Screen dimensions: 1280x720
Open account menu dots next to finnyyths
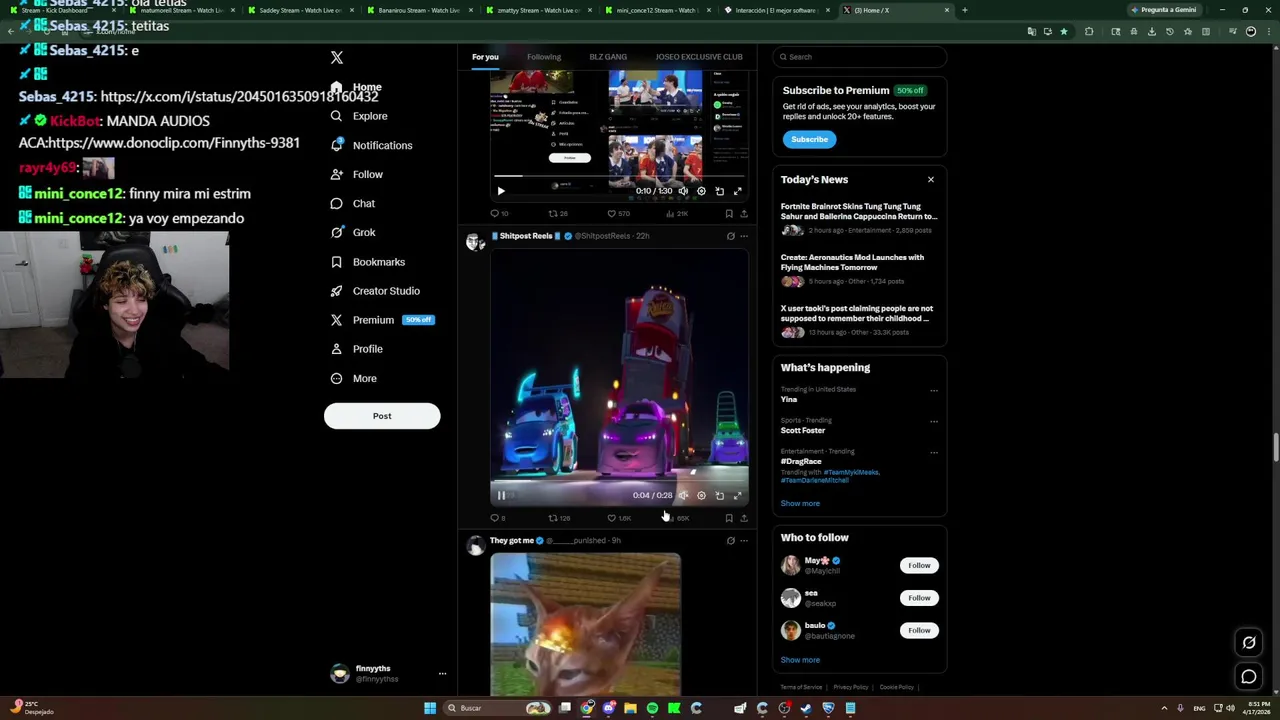[x=442, y=674]
